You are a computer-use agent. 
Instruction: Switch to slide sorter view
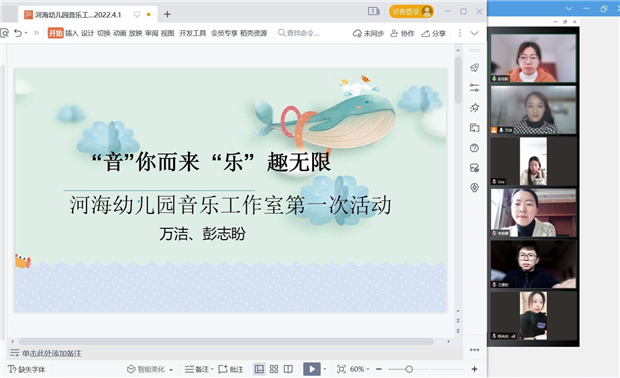coord(274,369)
